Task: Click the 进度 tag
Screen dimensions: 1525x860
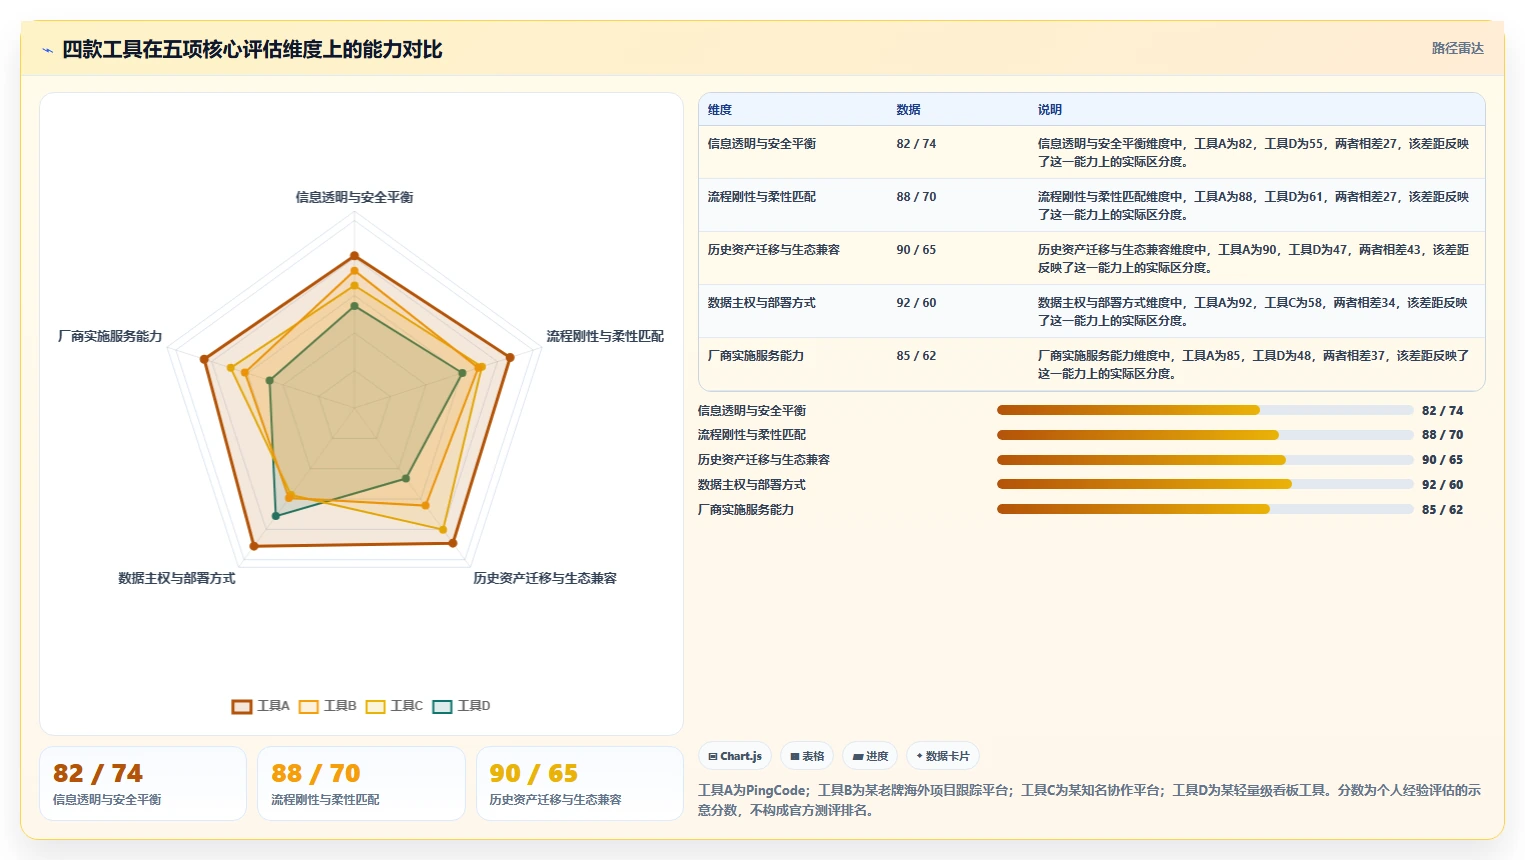Action: click(x=870, y=756)
